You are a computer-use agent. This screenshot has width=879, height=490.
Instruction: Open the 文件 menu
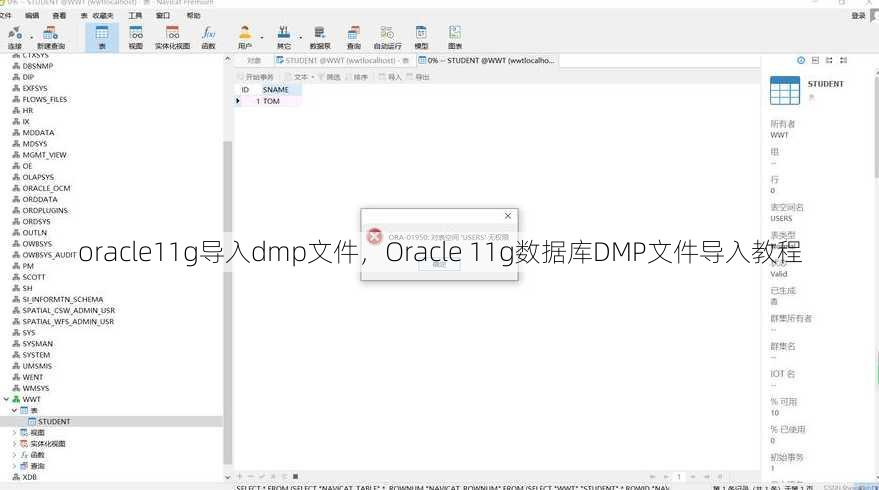5,15
